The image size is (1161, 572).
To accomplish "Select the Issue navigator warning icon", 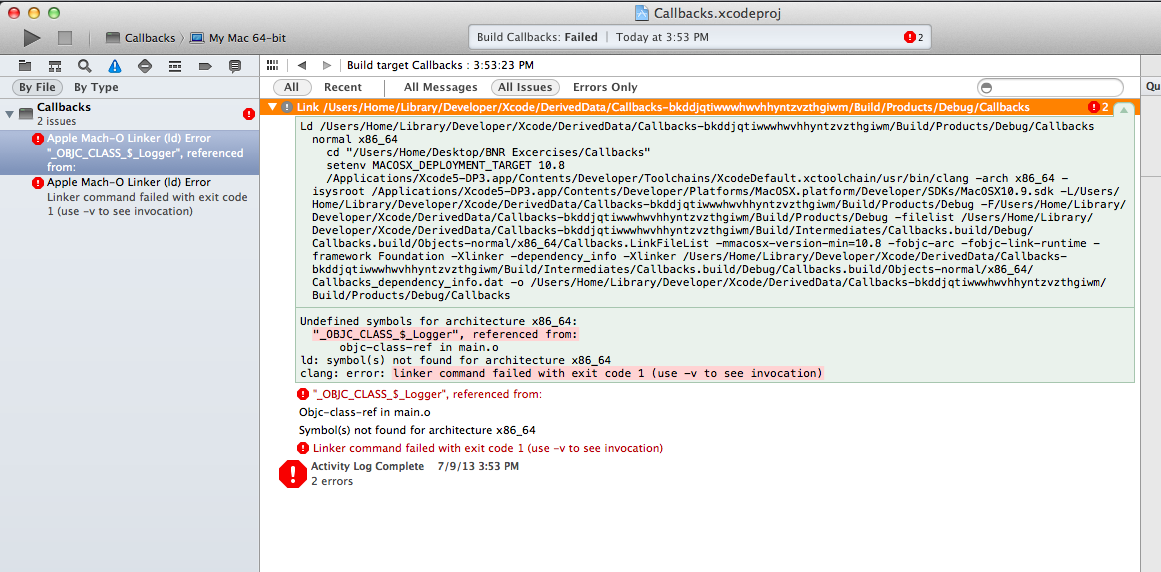I will (x=115, y=66).
